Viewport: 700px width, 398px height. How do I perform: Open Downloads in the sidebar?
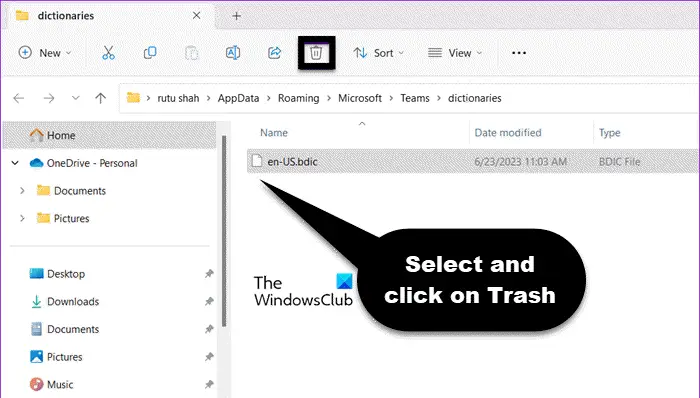click(x=73, y=302)
